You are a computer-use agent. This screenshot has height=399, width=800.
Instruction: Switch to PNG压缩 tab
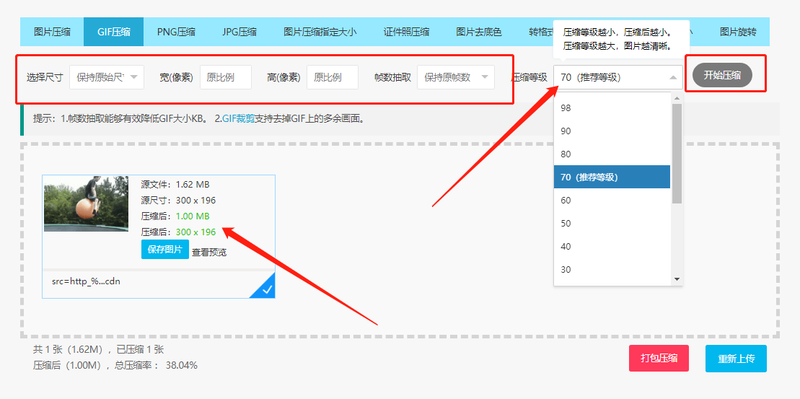(x=176, y=32)
